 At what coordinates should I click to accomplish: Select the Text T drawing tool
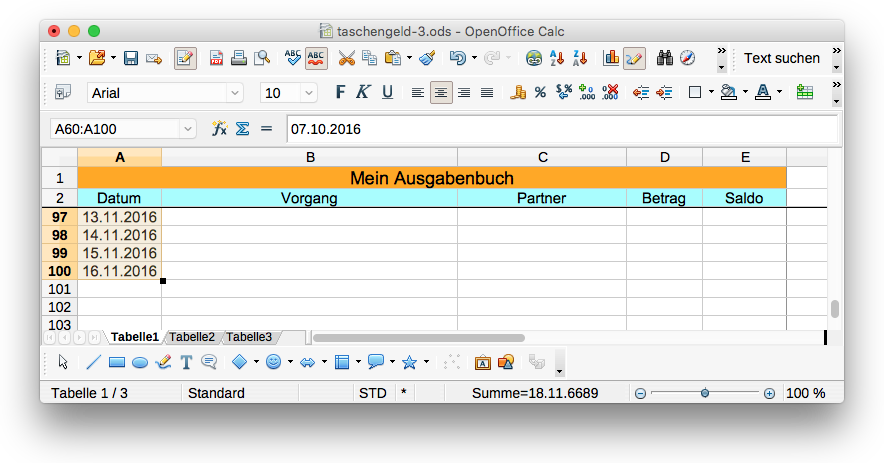click(186, 362)
